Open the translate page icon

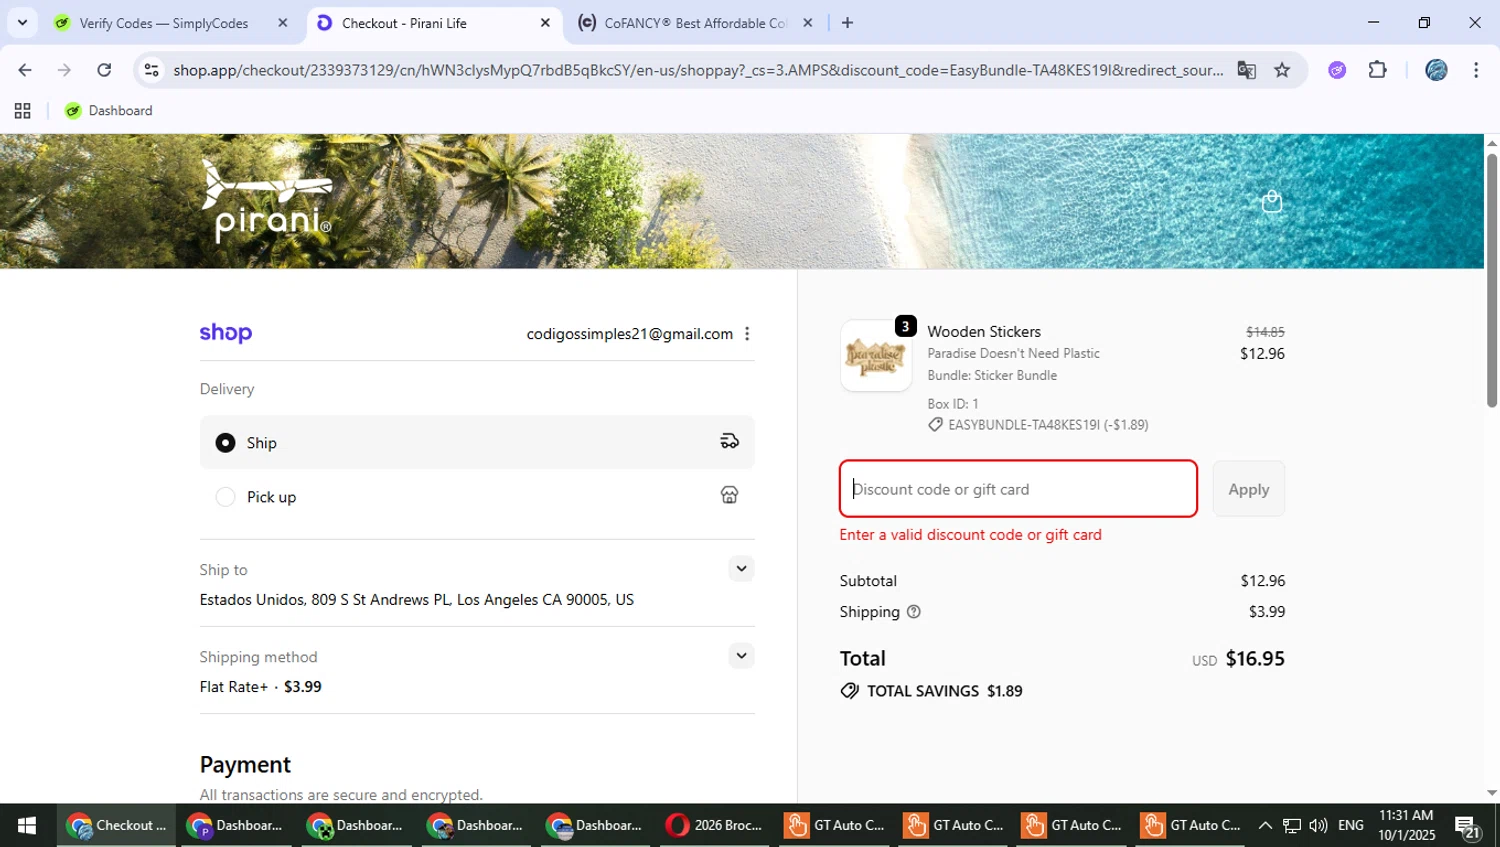pos(1246,70)
